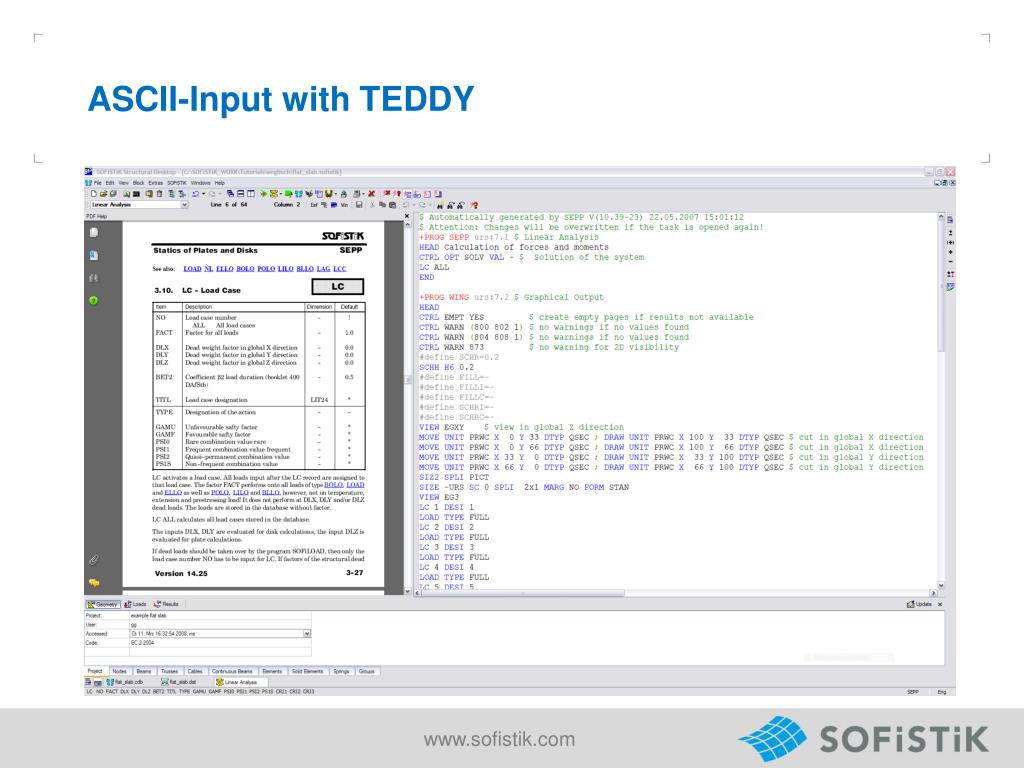1024x768 pixels.
Task: Open the Edit menu
Action: [x=110, y=183]
